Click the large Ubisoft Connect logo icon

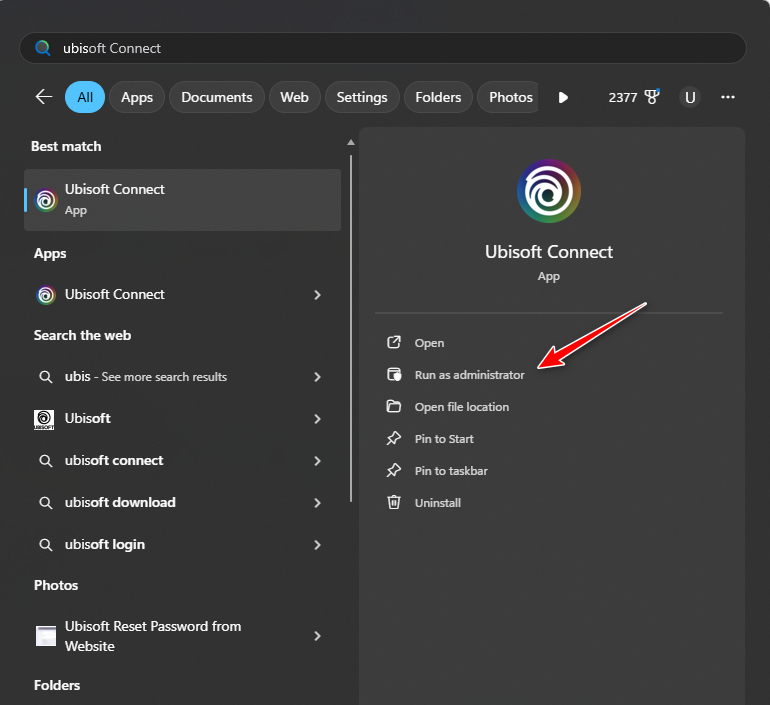(x=549, y=192)
